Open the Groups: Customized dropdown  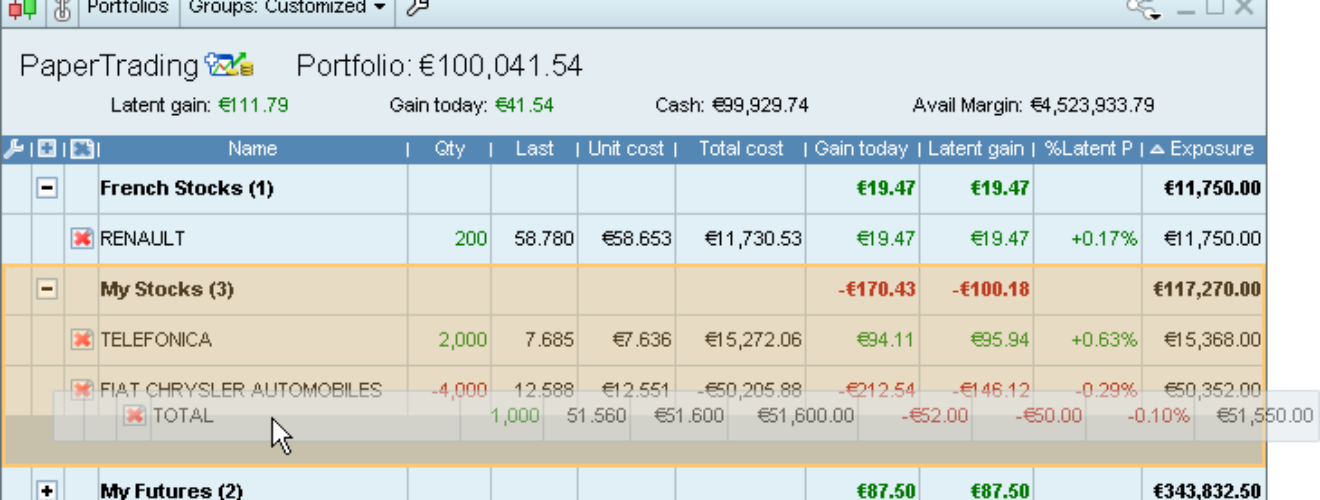click(x=288, y=8)
